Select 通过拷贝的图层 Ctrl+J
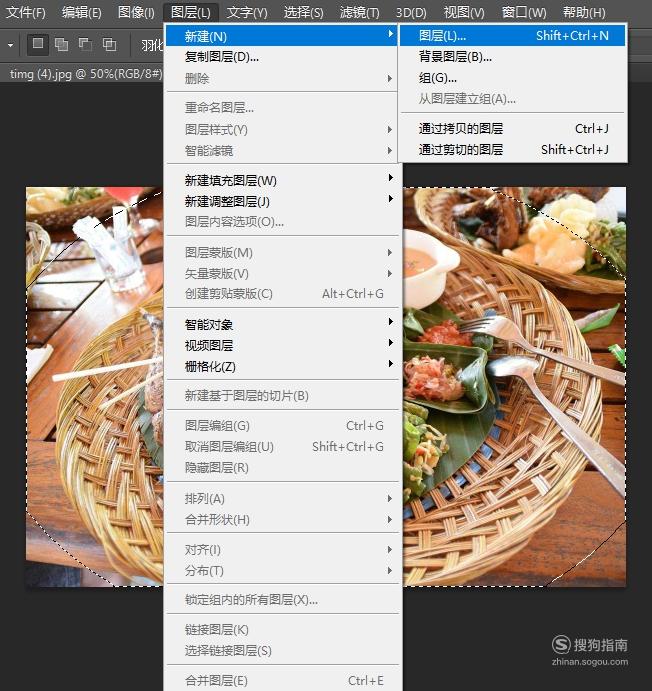652x691 pixels. pyautogui.click(x=512, y=128)
